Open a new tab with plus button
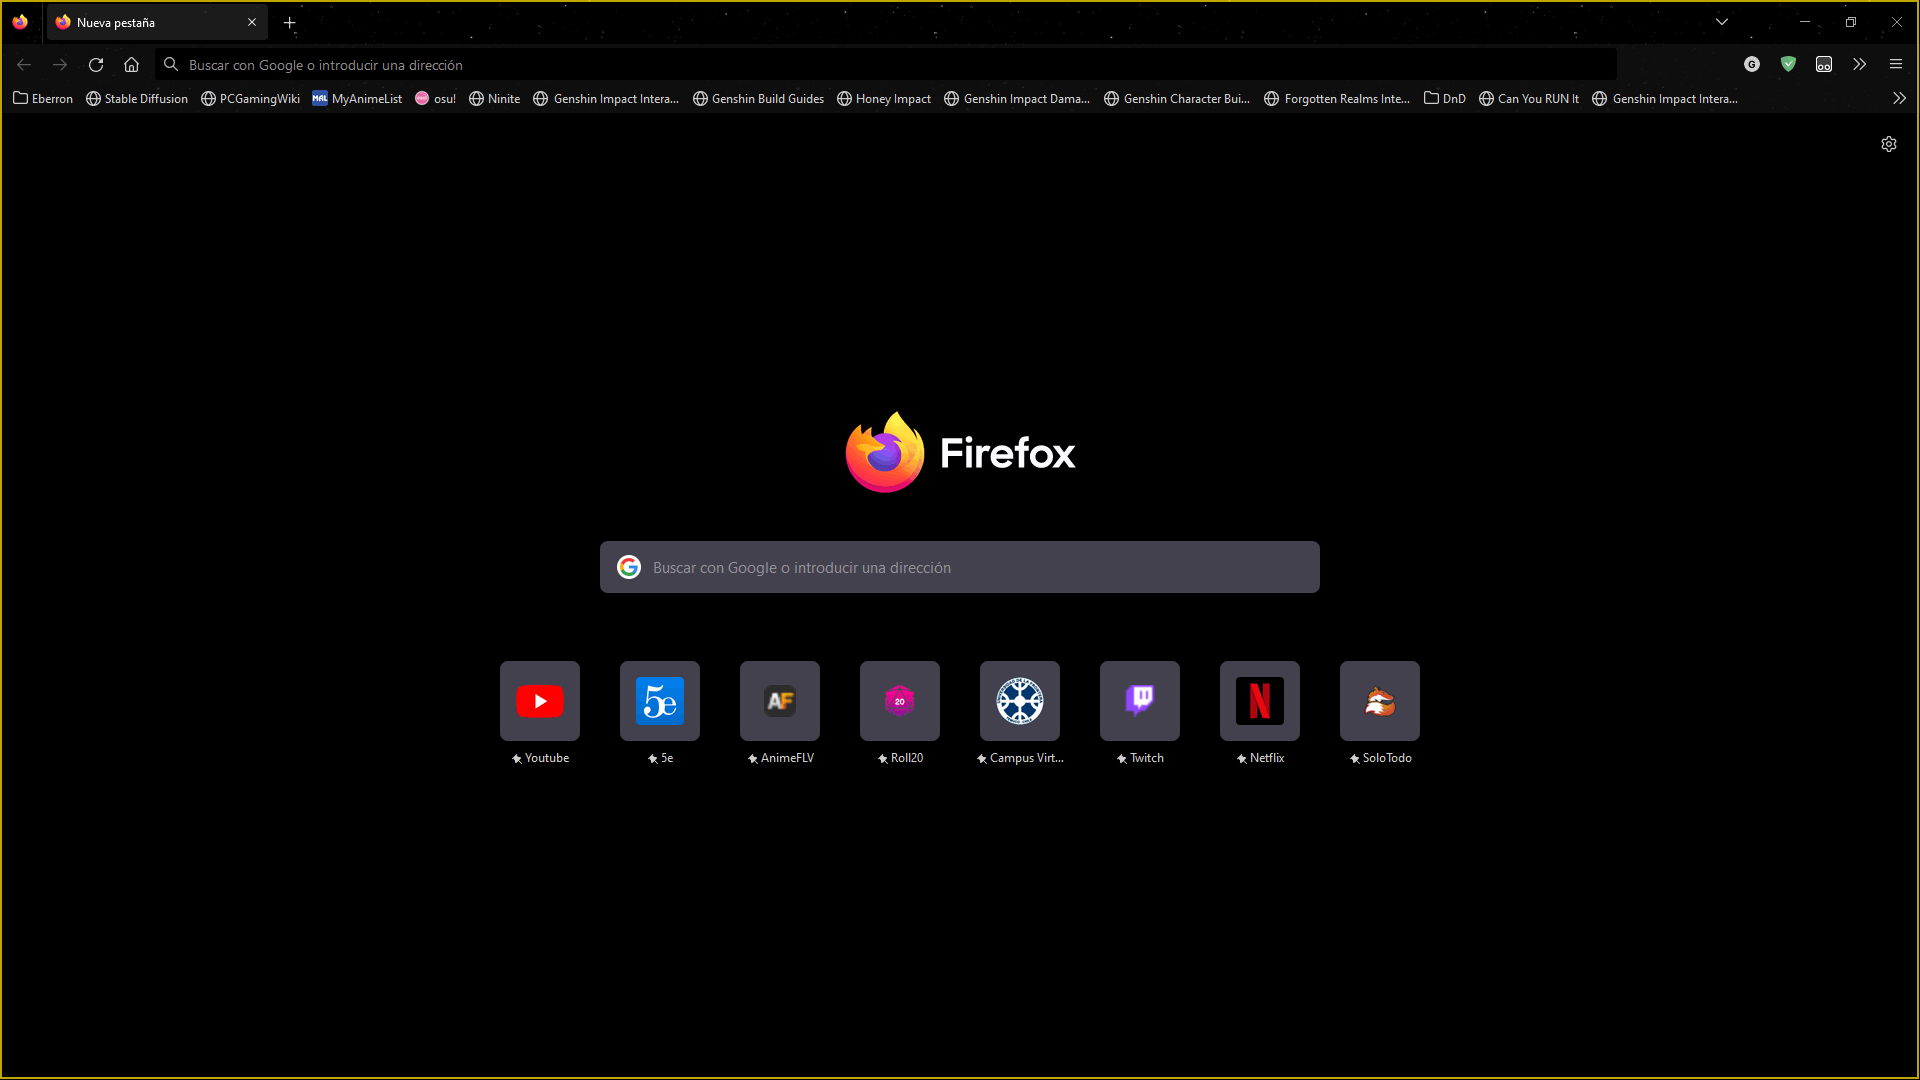The width and height of the screenshot is (1920, 1080). 290,22
